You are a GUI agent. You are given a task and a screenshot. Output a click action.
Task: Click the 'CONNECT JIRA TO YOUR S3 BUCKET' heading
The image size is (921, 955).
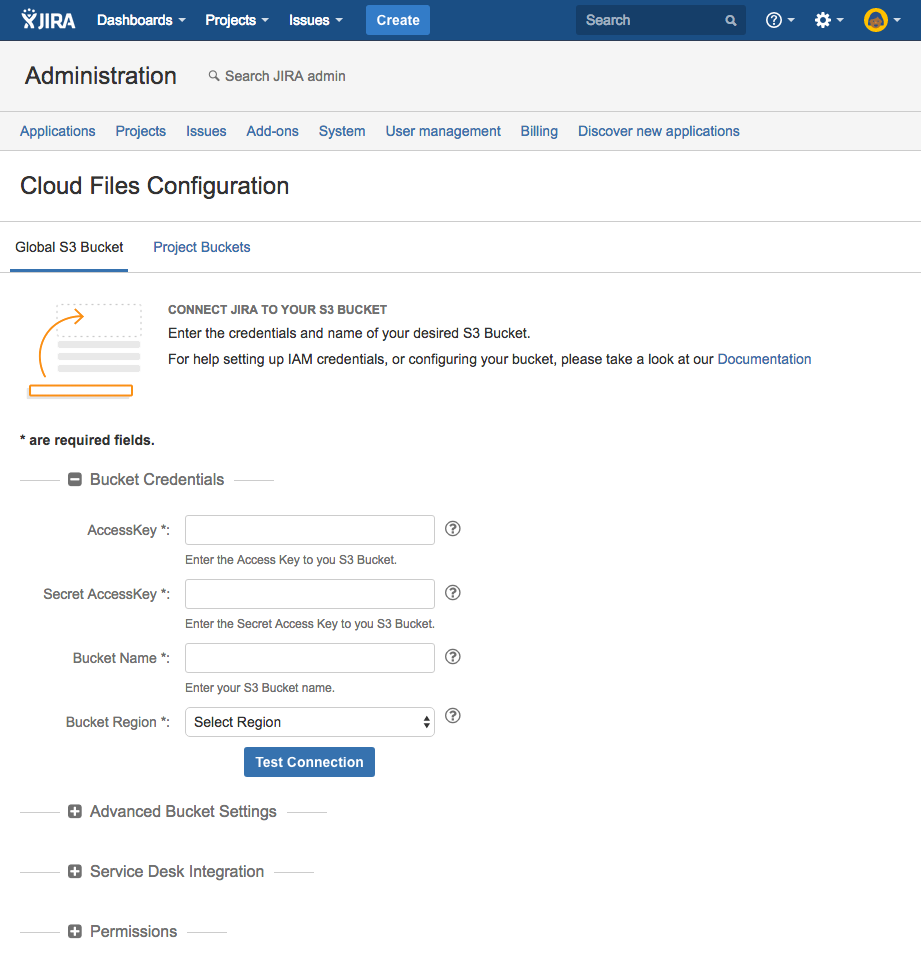(x=277, y=309)
